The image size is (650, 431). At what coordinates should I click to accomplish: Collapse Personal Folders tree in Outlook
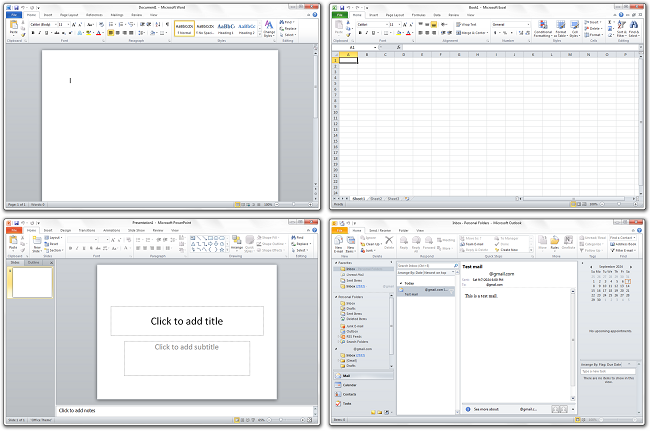pyautogui.click(x=336, y=297)
